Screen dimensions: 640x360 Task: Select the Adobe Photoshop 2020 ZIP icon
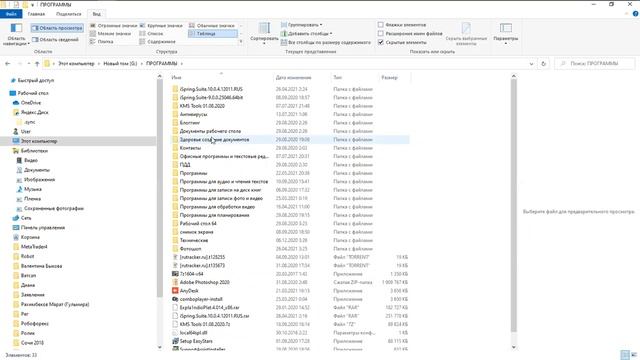175,282
